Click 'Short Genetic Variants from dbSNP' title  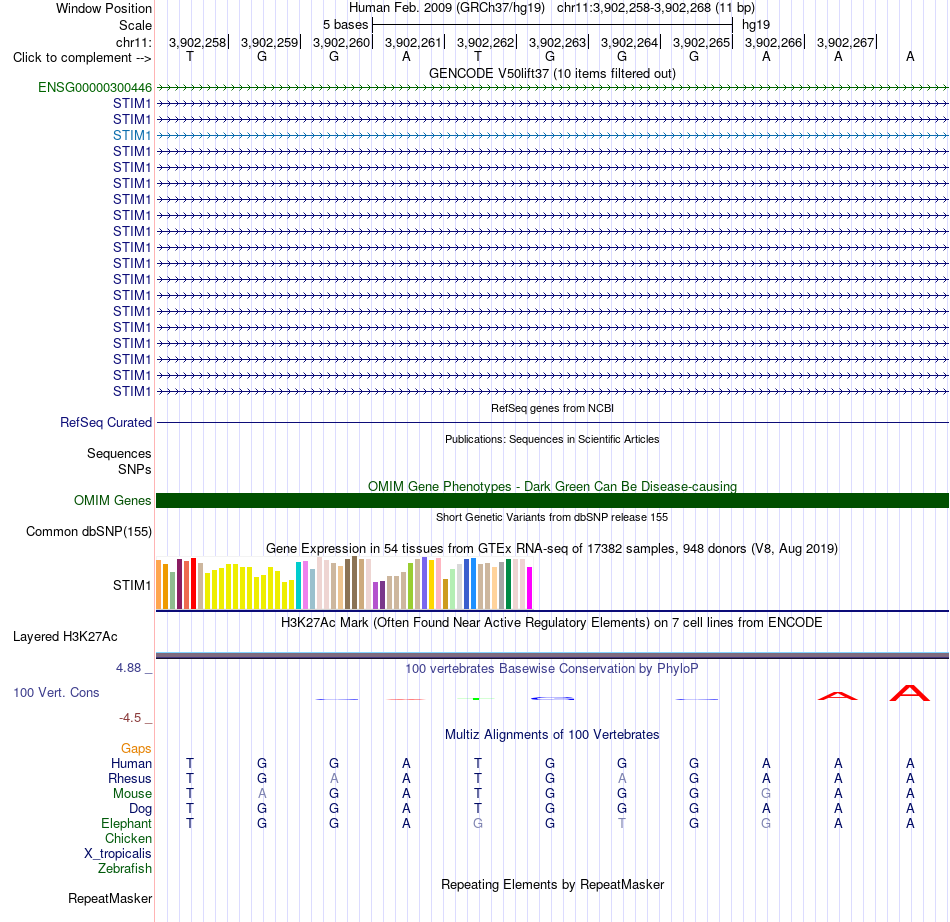point(552,517)
